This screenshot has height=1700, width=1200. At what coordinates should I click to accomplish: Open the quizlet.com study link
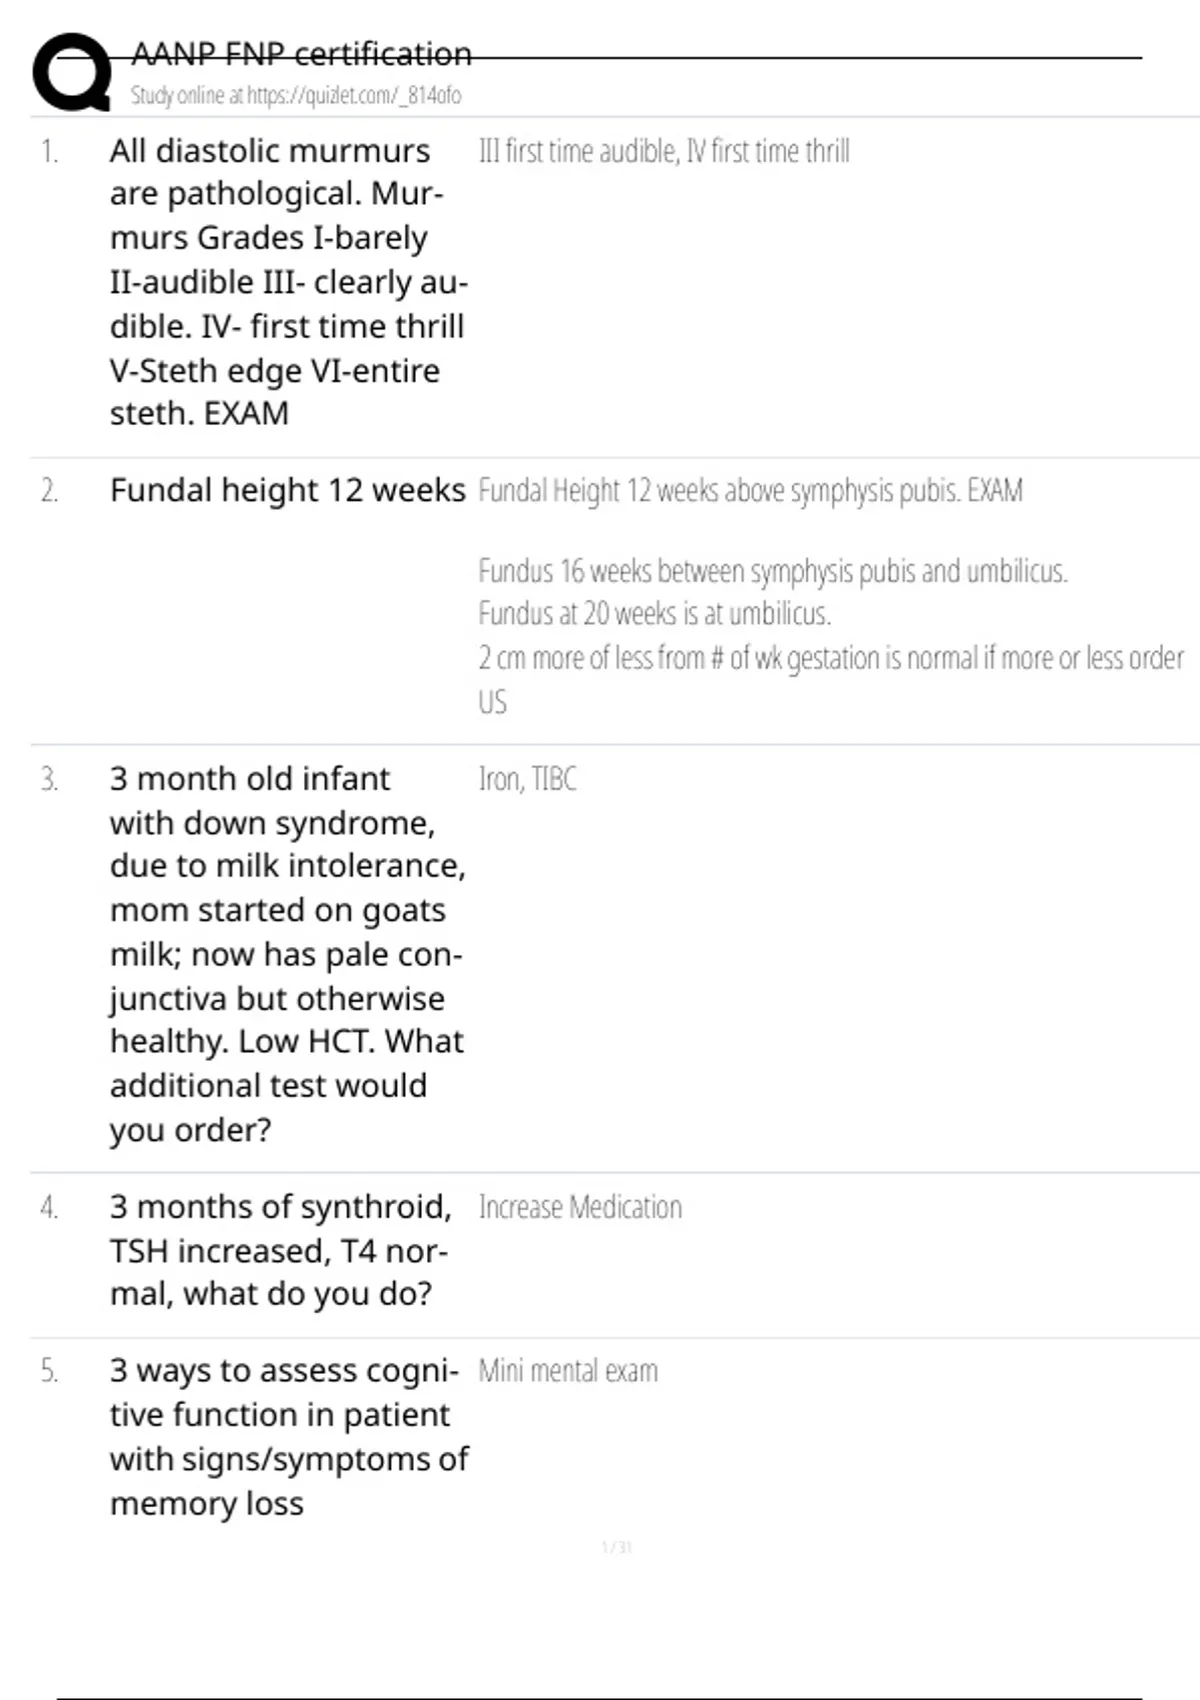pyautogui.click(x=296, y=96)
